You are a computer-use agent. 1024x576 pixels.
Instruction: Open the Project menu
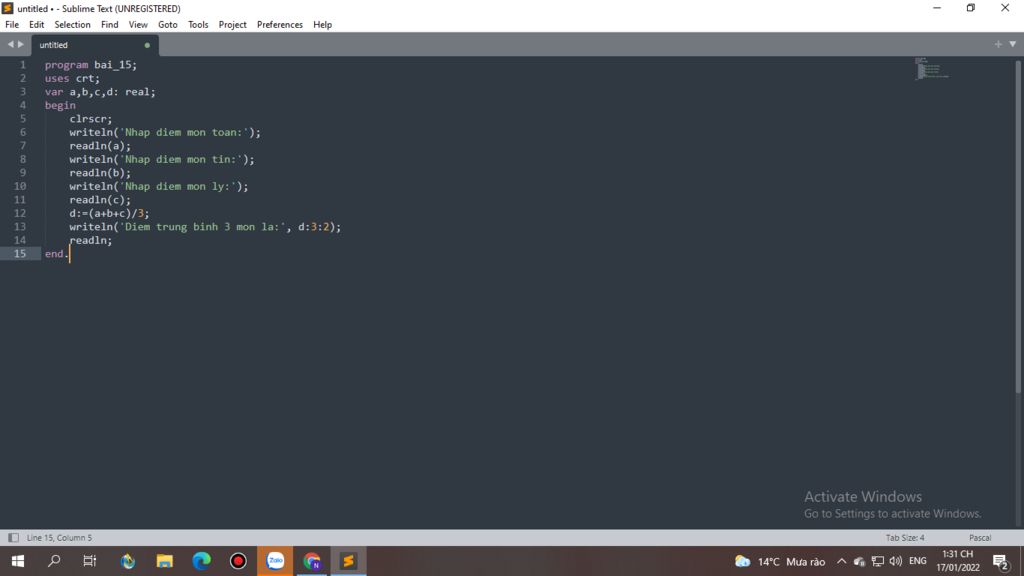point(232,25)
